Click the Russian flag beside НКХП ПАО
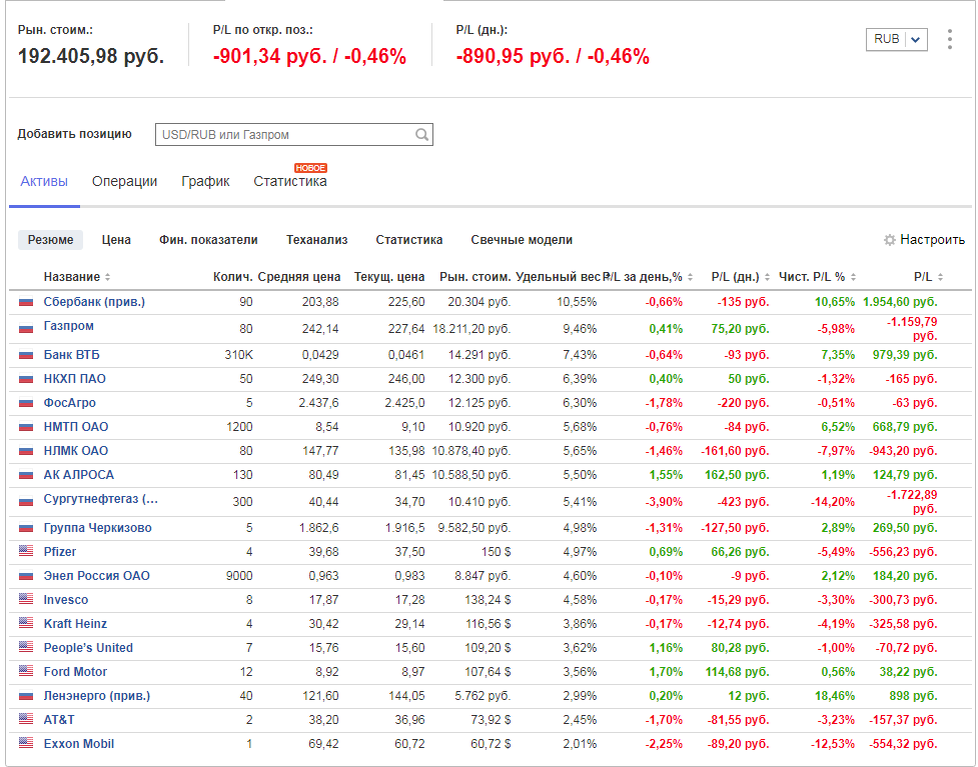This screenshot has height=767, width=978. tap(26, 379)
